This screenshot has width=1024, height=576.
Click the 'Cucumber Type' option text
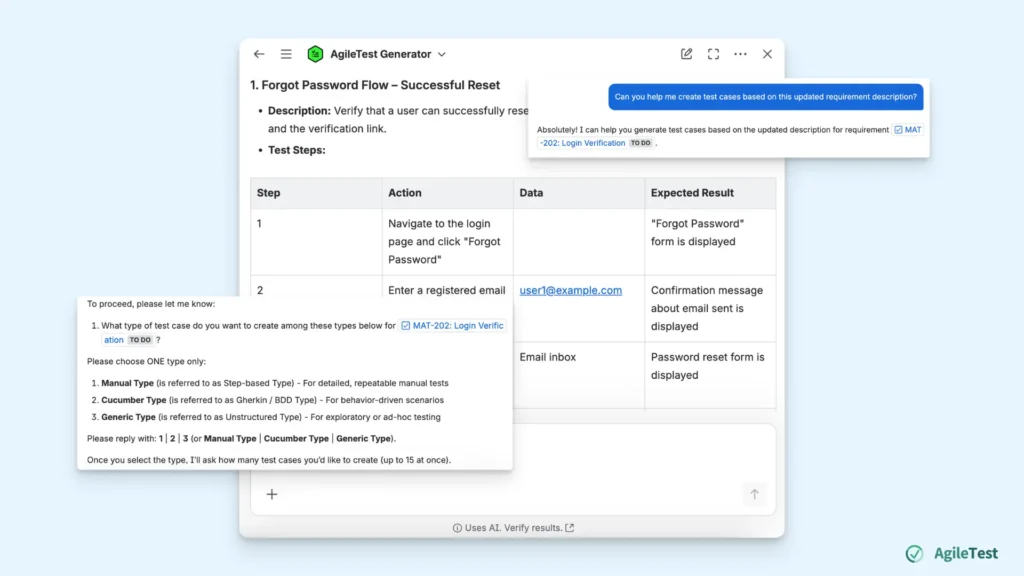pyautogui.click(x=134, y=400)
